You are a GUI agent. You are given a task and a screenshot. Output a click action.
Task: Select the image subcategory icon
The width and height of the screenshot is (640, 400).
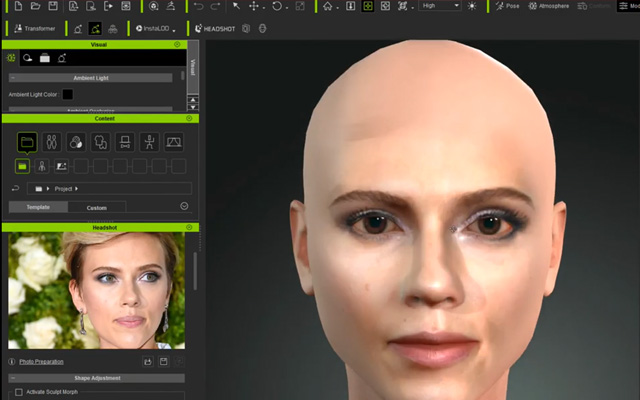pyautogui.click(x=61, y=167)
